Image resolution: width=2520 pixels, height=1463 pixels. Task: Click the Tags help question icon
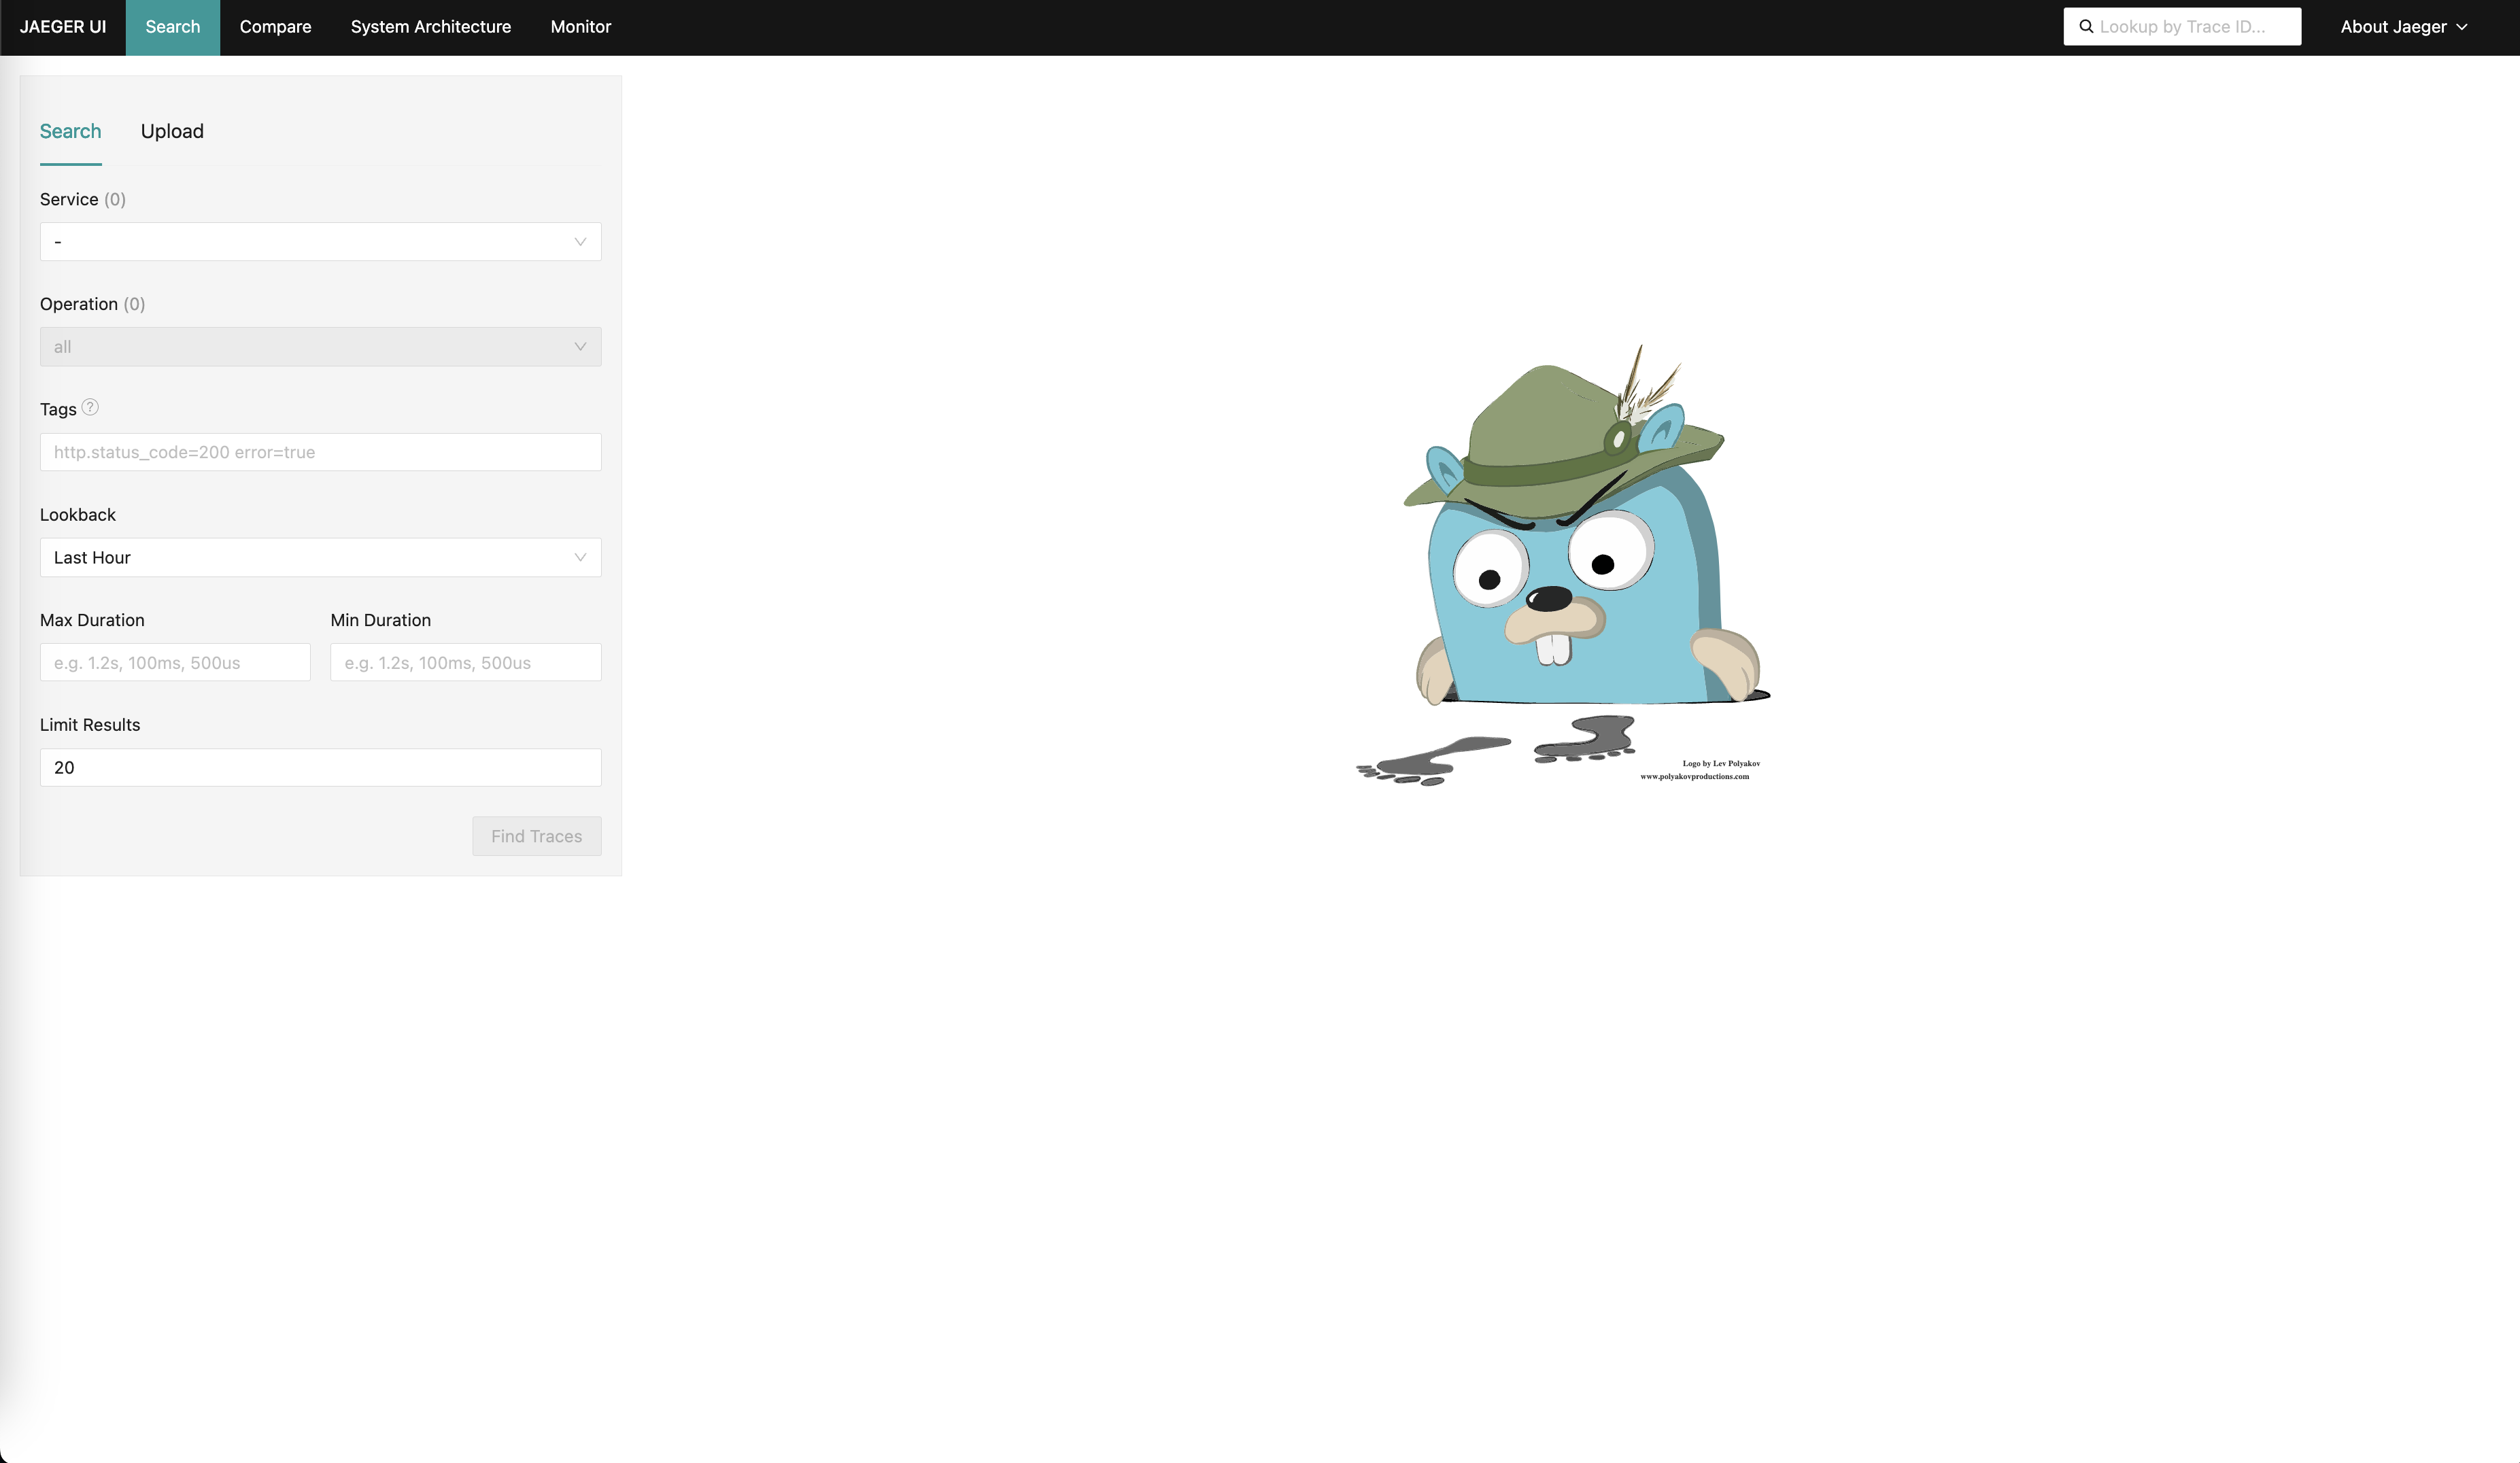coord(90,407)
